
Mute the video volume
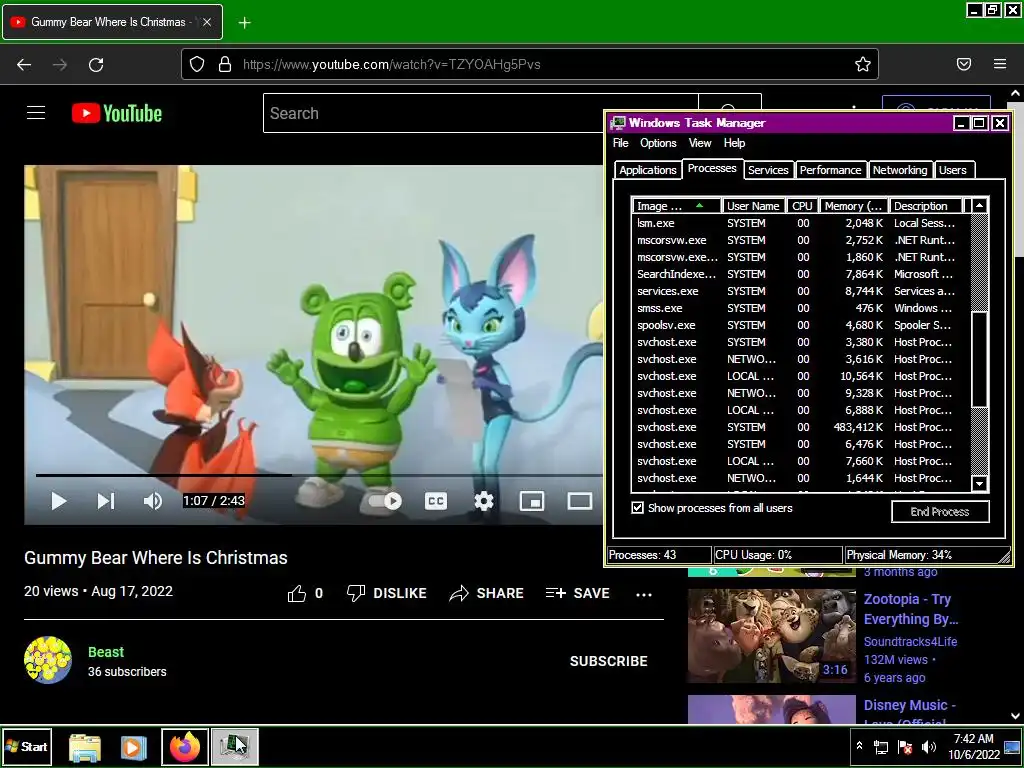click(x=153, y=501)
